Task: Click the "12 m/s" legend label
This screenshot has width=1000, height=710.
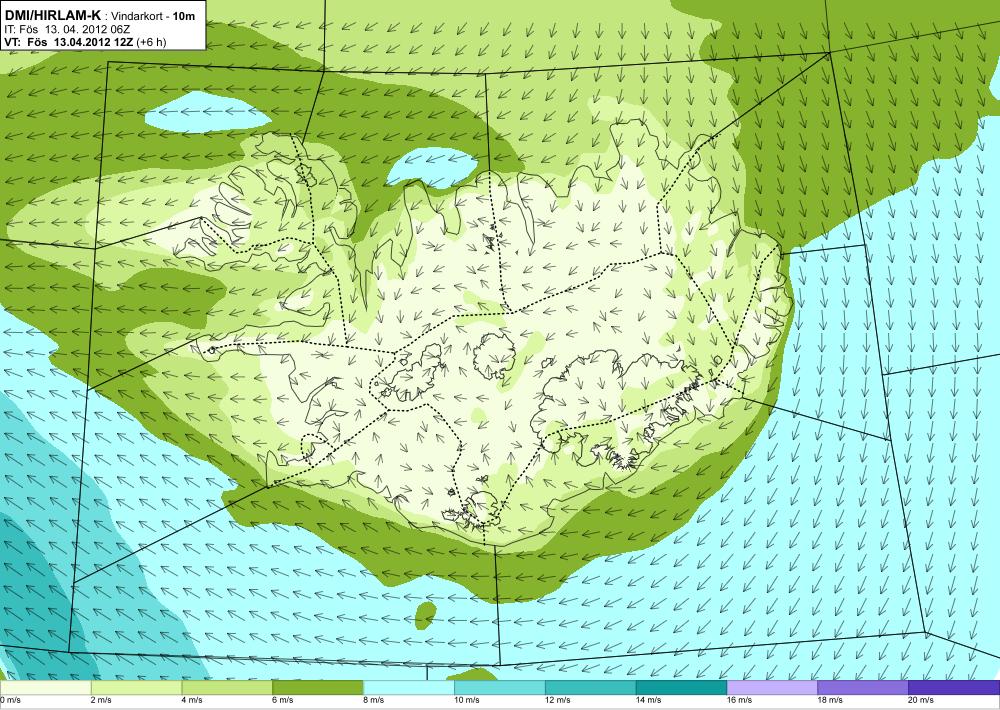Action: (x=558, y=700)
